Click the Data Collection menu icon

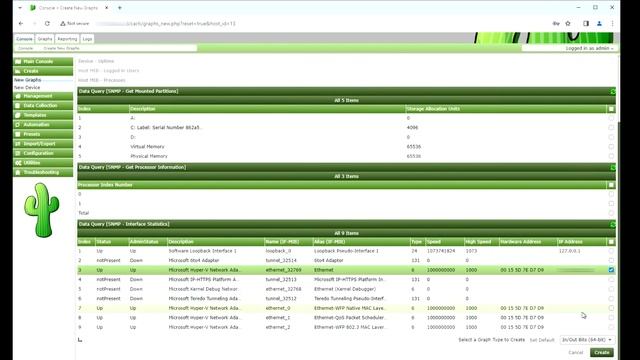coord(18,105)
